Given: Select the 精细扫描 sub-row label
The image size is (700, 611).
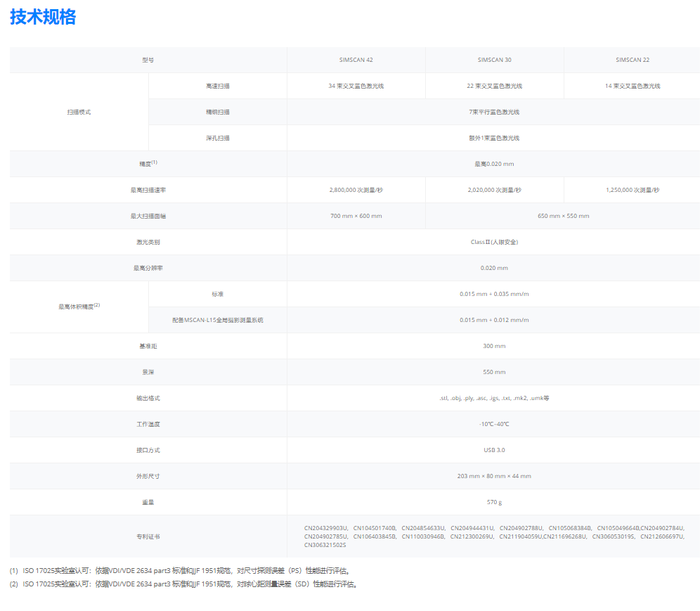Looking at the screenshot, I should click(x=217, y=112).
